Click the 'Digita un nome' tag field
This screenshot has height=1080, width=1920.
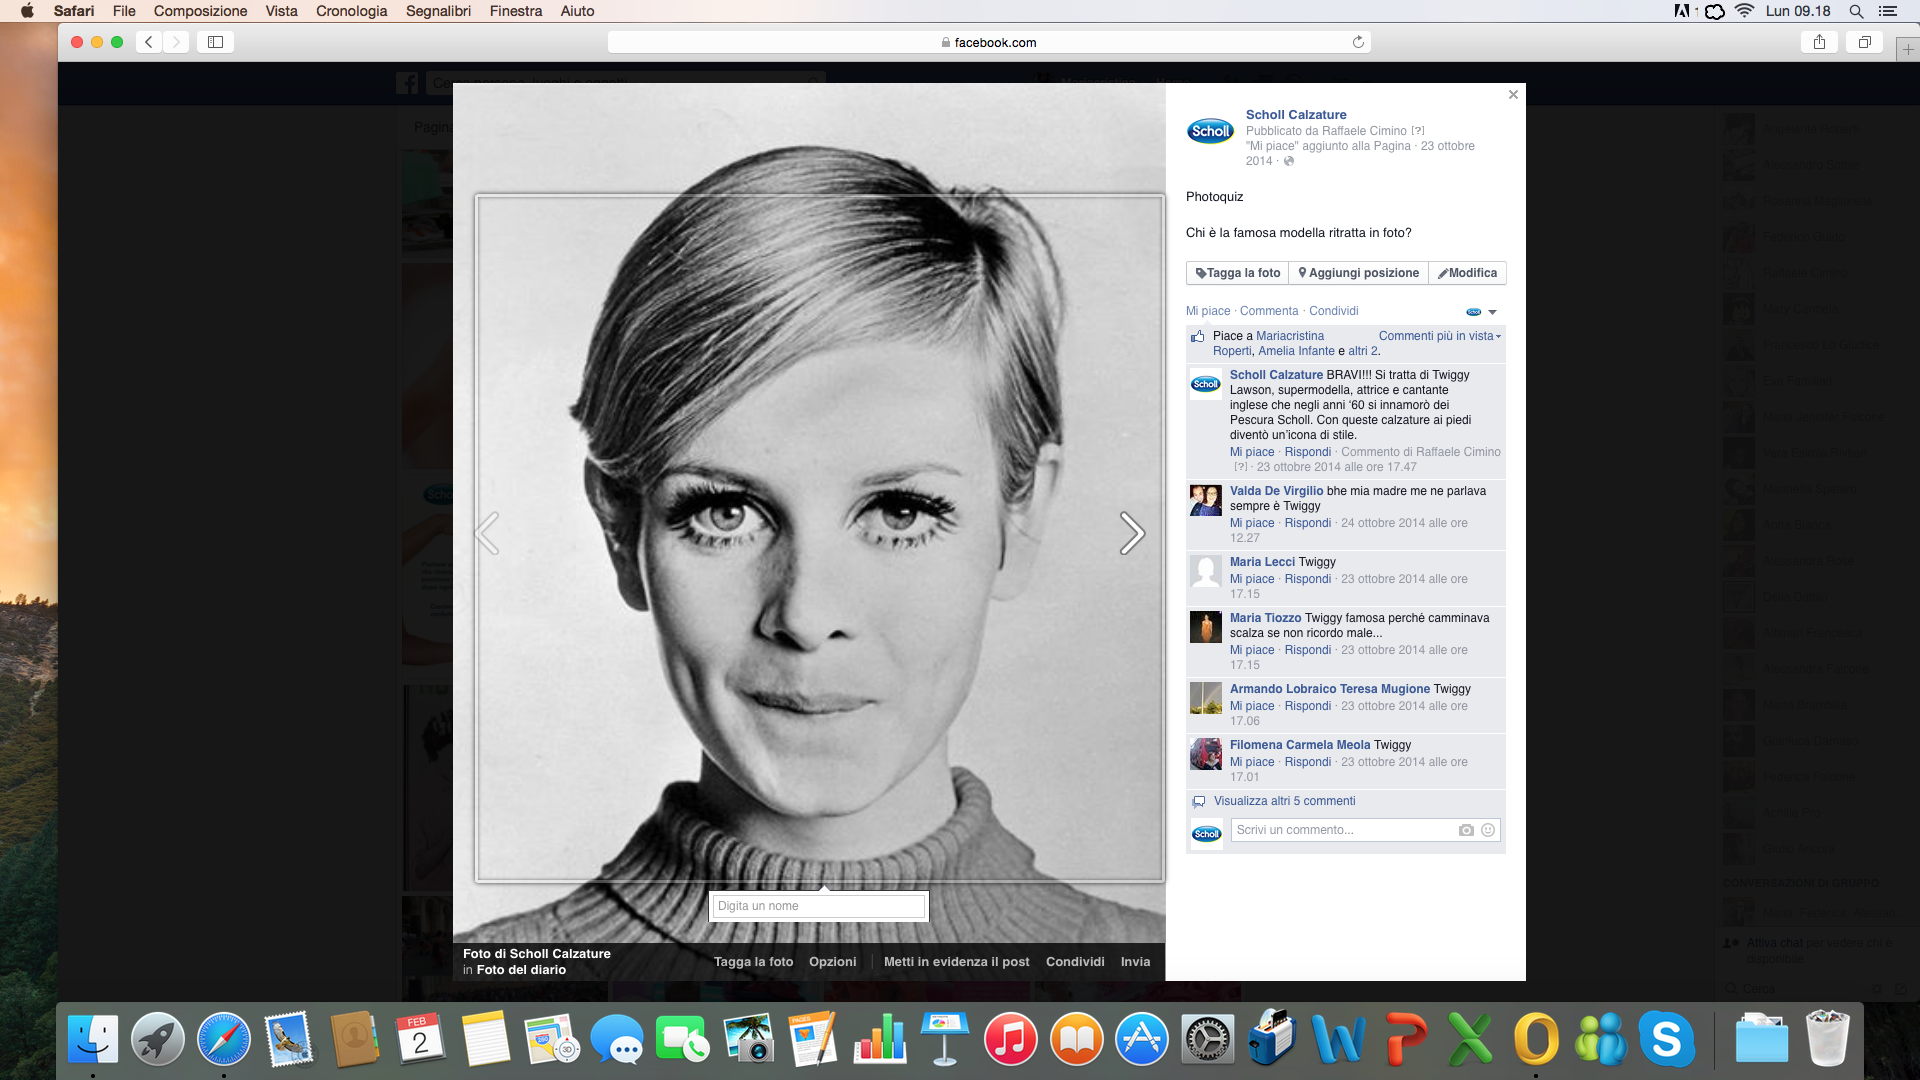coord(818,906)
